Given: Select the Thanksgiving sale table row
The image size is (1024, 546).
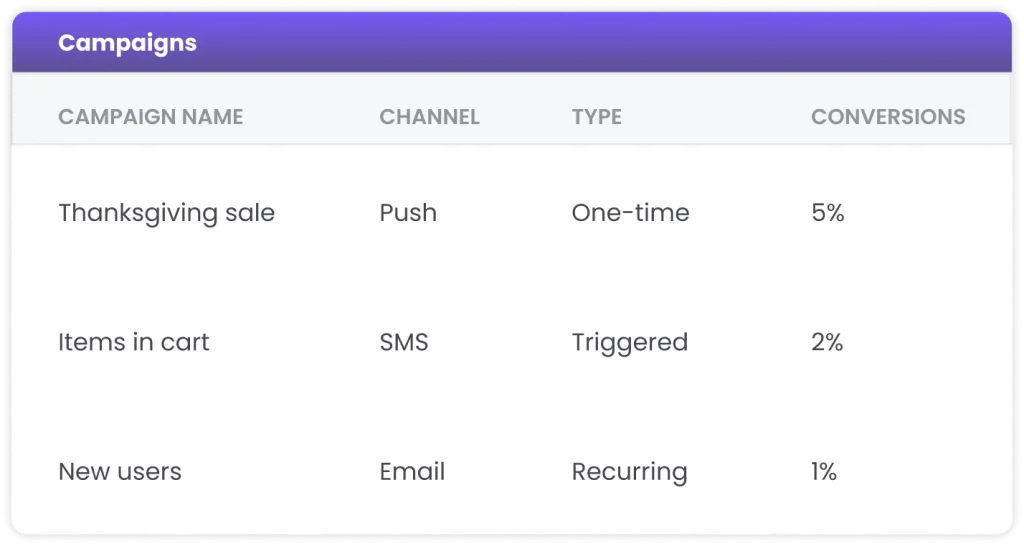Looking at the screenshot, I should point(512,213).
